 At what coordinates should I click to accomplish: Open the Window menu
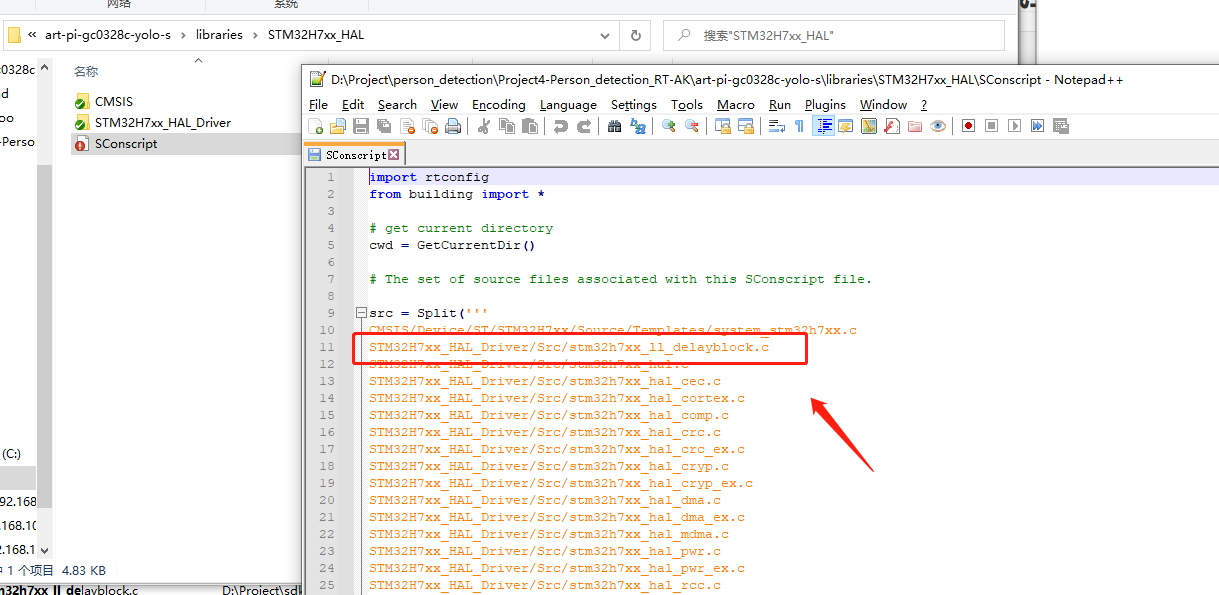coord(883,105)
